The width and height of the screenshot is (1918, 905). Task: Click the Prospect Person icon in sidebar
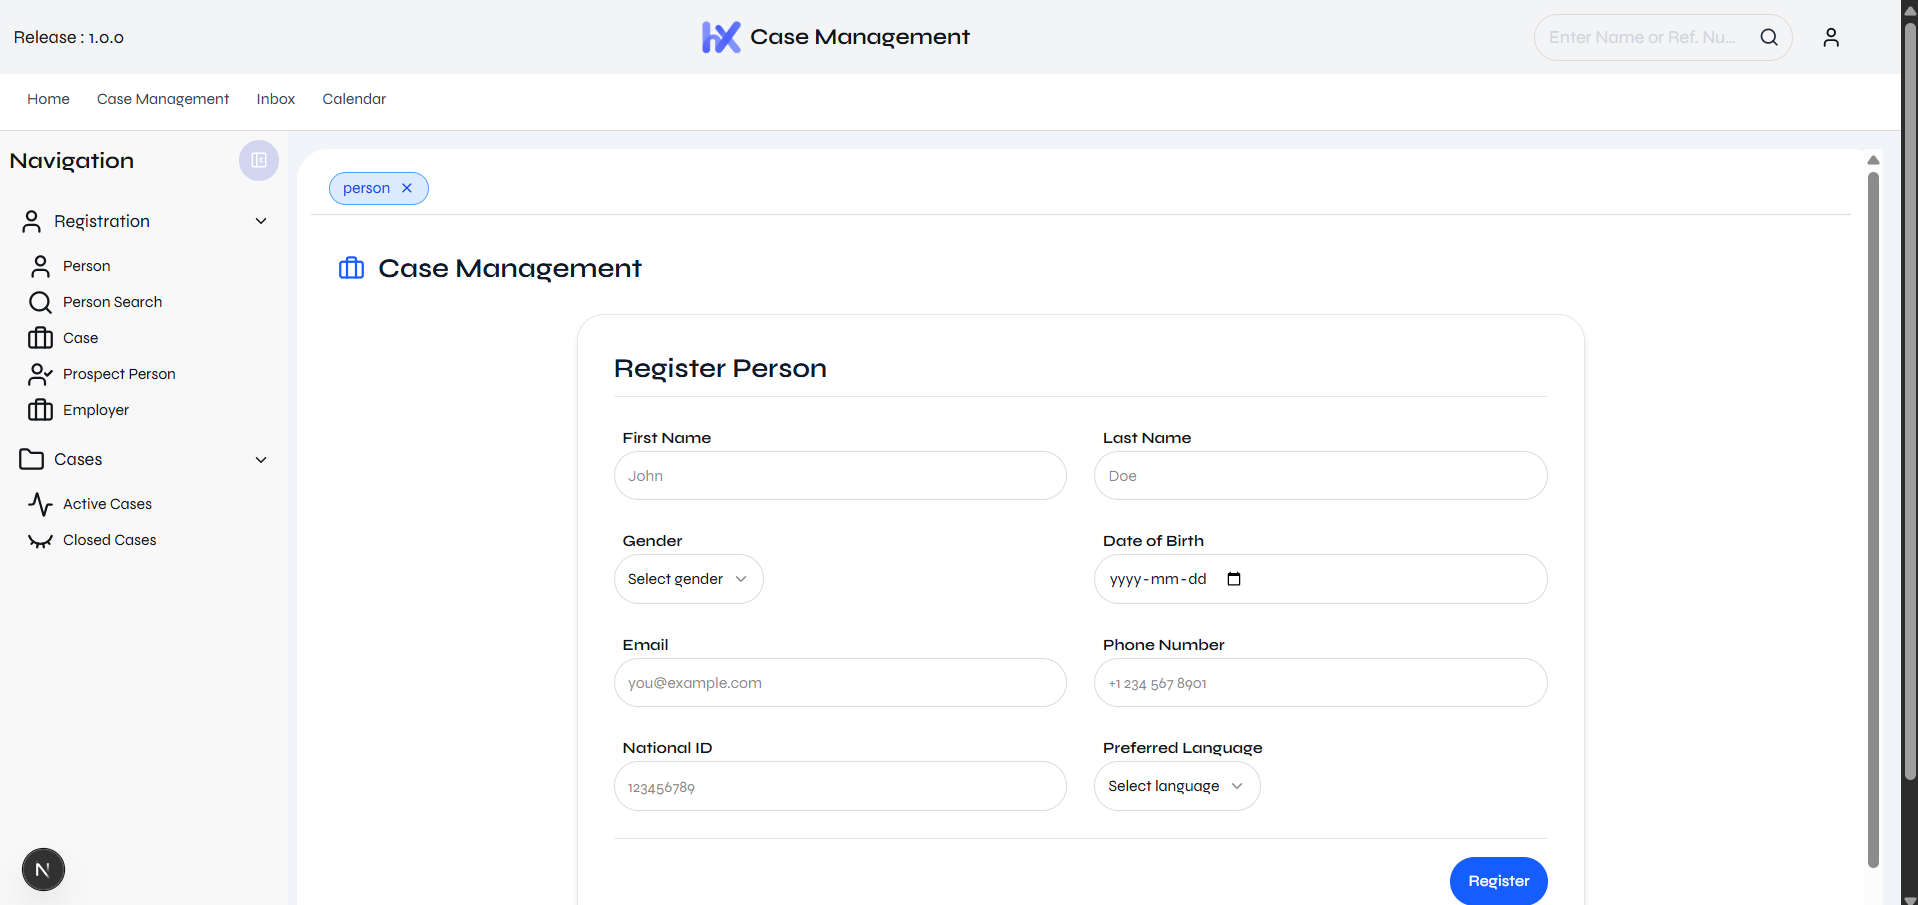pyautogui.click(x=40, y=374)
